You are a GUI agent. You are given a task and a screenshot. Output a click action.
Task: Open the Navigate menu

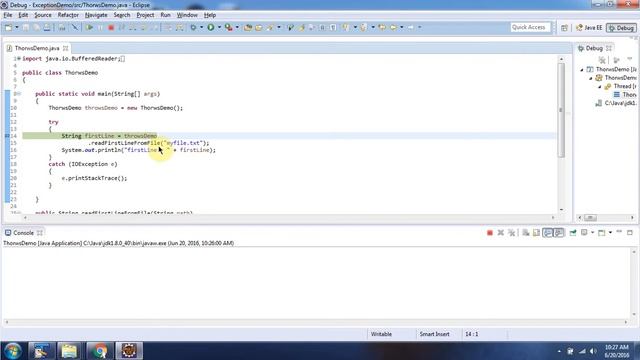coord(96,15)
